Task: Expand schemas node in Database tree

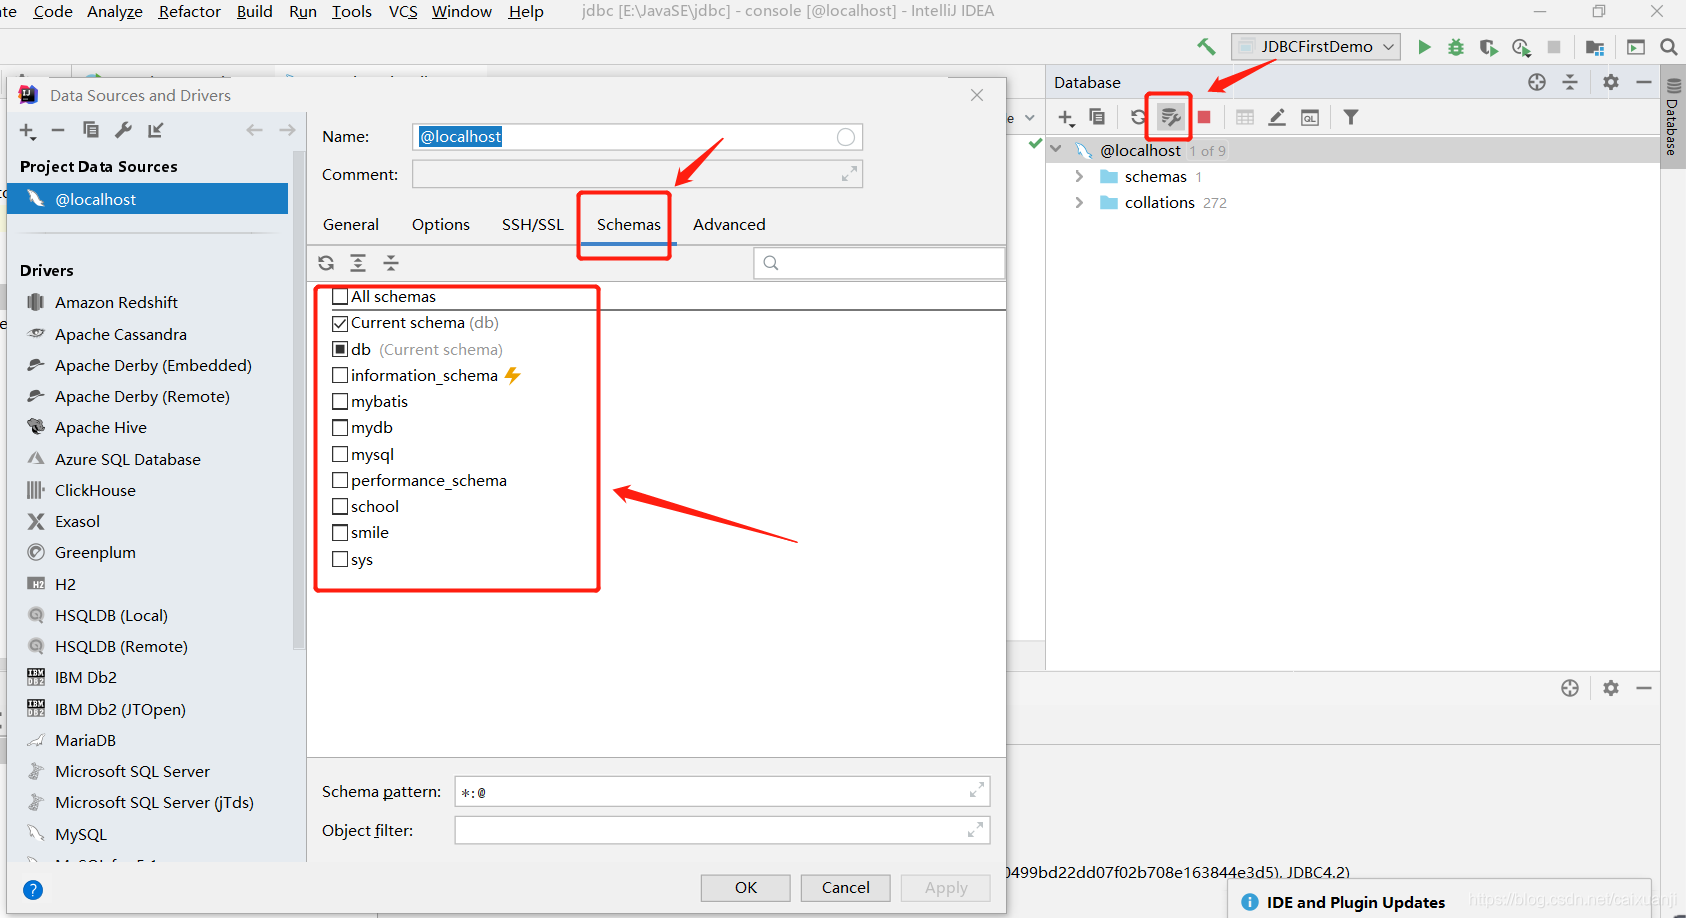Action: pos(1079,177)
